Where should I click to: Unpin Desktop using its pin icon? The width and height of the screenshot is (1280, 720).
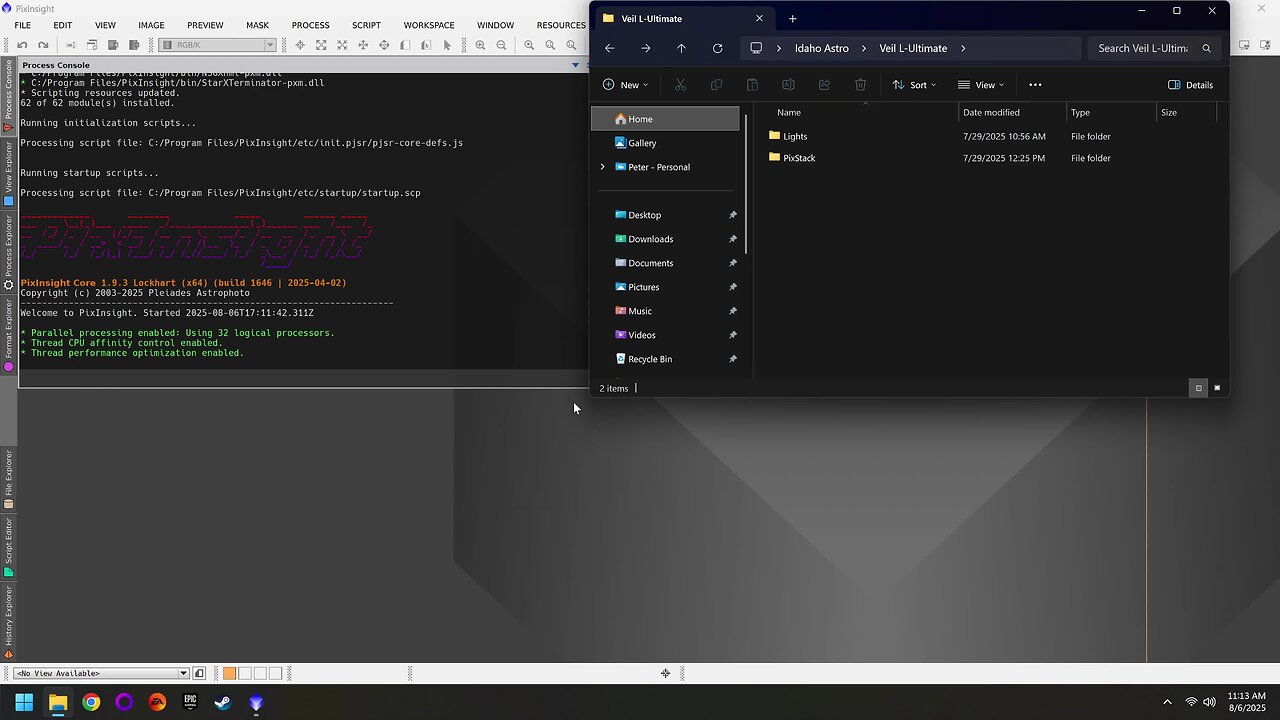click(x=732, y=215)
